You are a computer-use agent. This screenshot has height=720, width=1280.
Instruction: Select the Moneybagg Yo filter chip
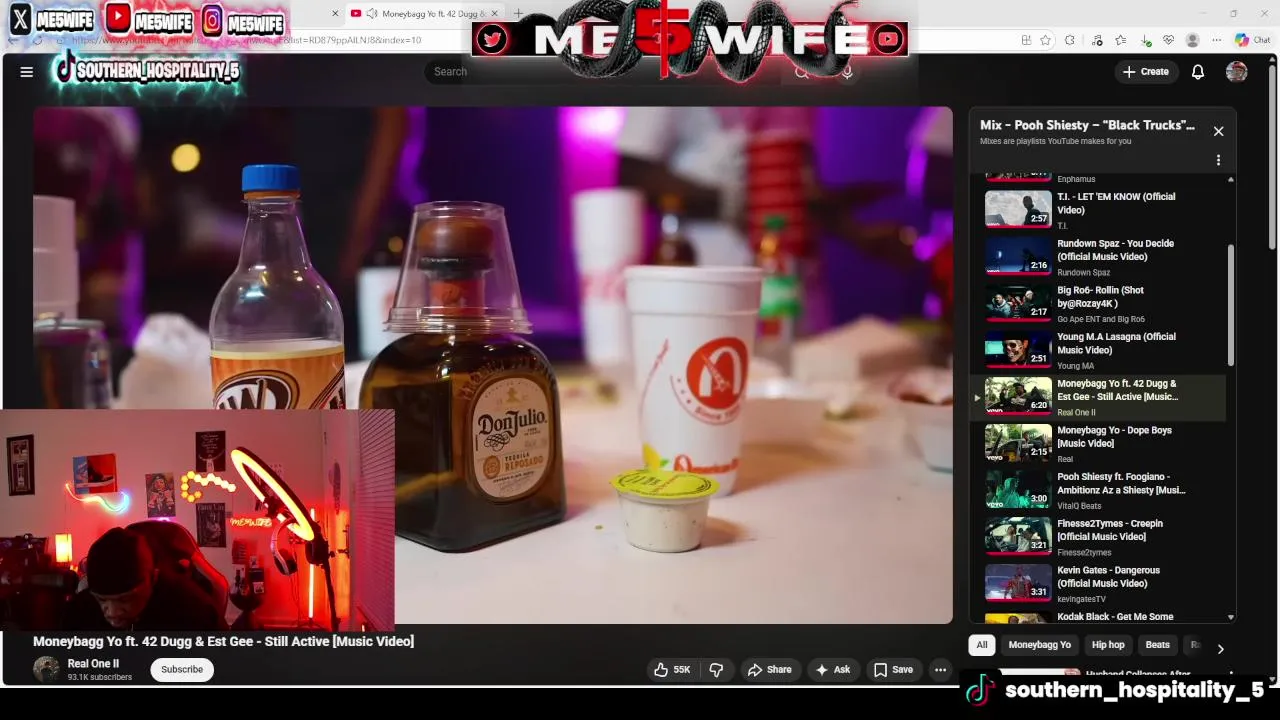point(1039,645)
